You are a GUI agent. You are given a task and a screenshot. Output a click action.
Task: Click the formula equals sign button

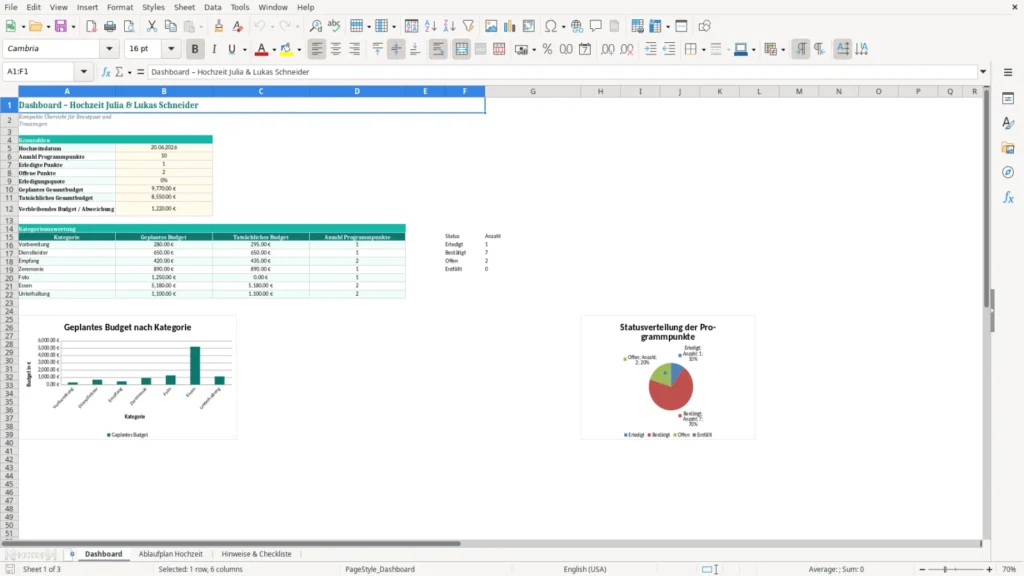(x=140, y=72)
